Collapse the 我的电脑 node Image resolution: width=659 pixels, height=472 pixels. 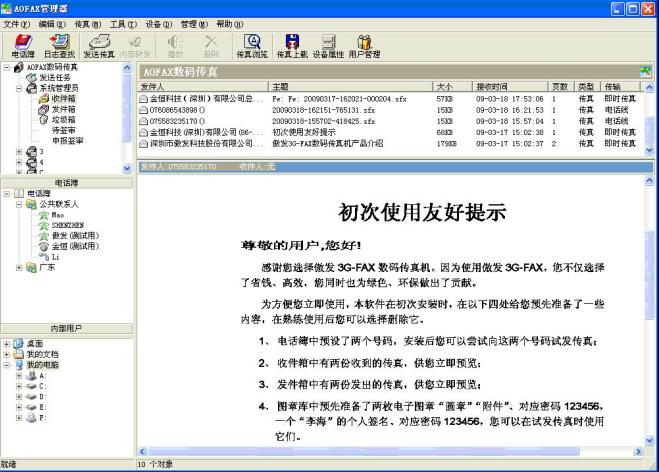point(7,365)
